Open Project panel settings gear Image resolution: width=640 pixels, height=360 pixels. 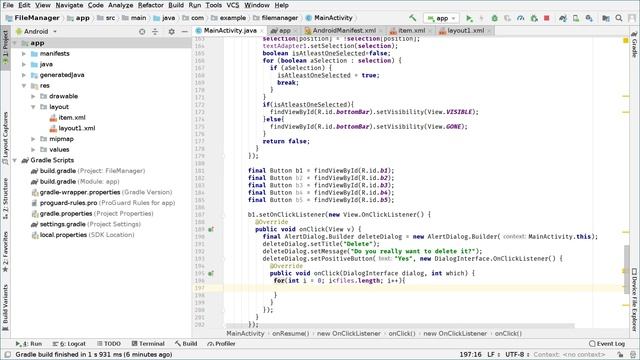(171, 31)
